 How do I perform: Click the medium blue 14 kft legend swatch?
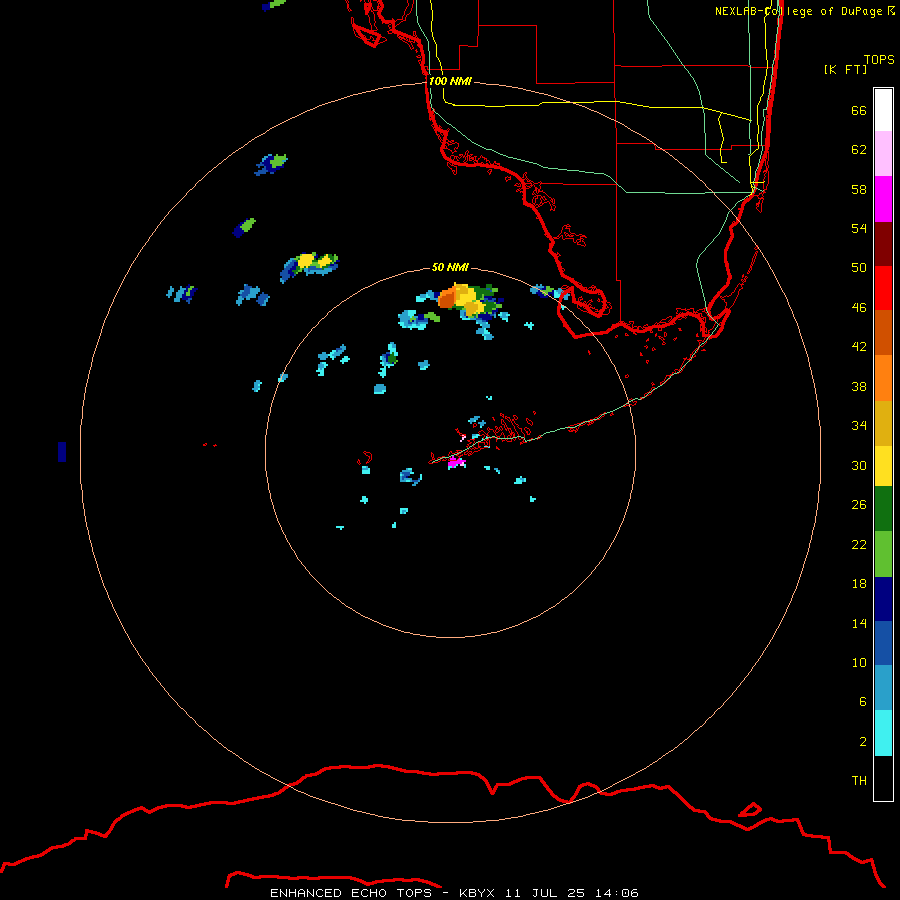point(883,643)
